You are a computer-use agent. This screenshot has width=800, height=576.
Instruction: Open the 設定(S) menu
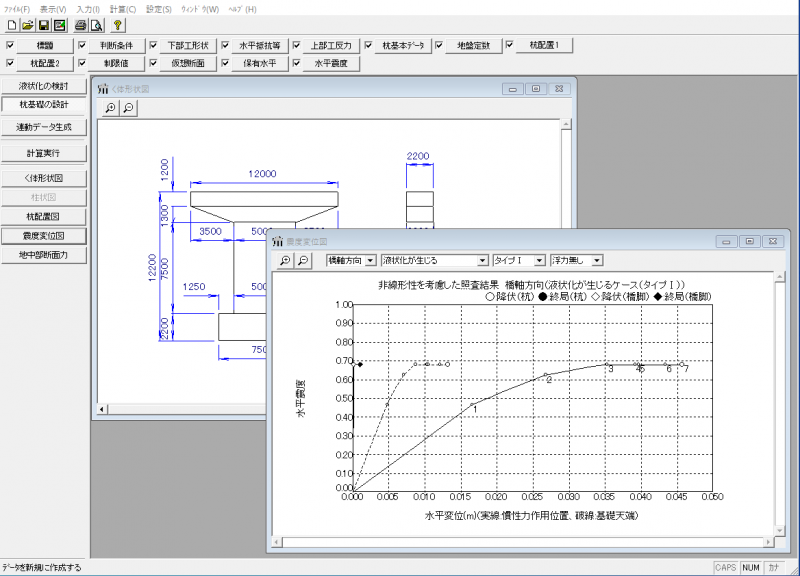point(159,9)
